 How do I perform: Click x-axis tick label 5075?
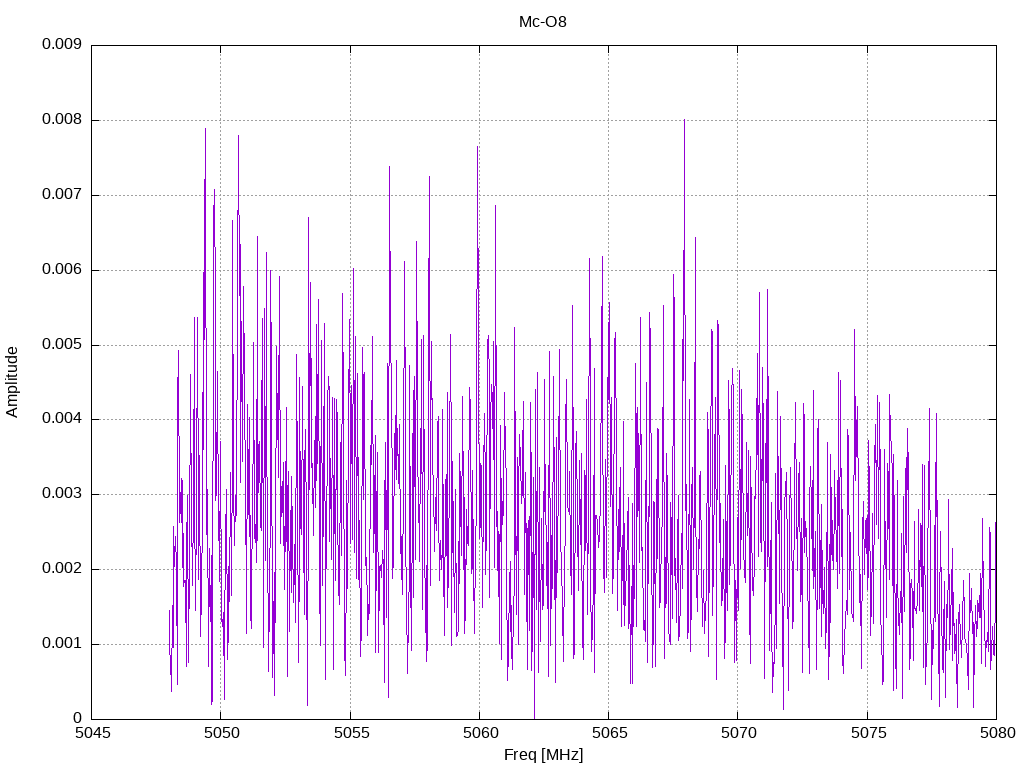point(868,733)
